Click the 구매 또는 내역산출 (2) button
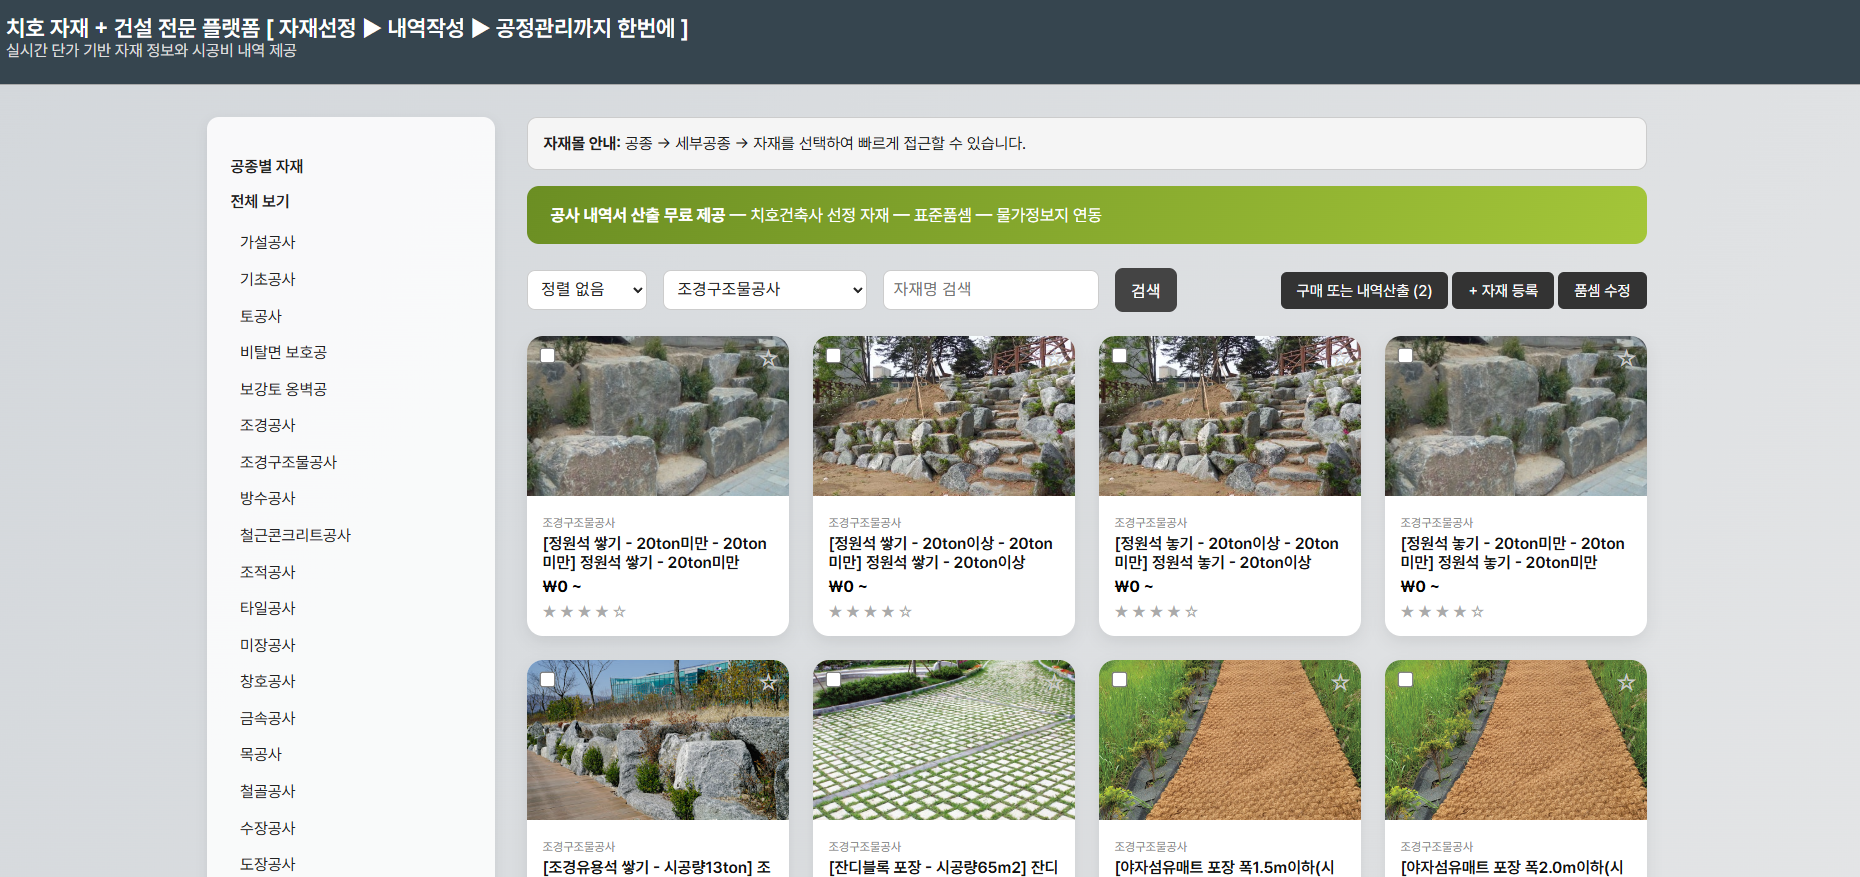Screen dimensions: 1860x877 1363,291
